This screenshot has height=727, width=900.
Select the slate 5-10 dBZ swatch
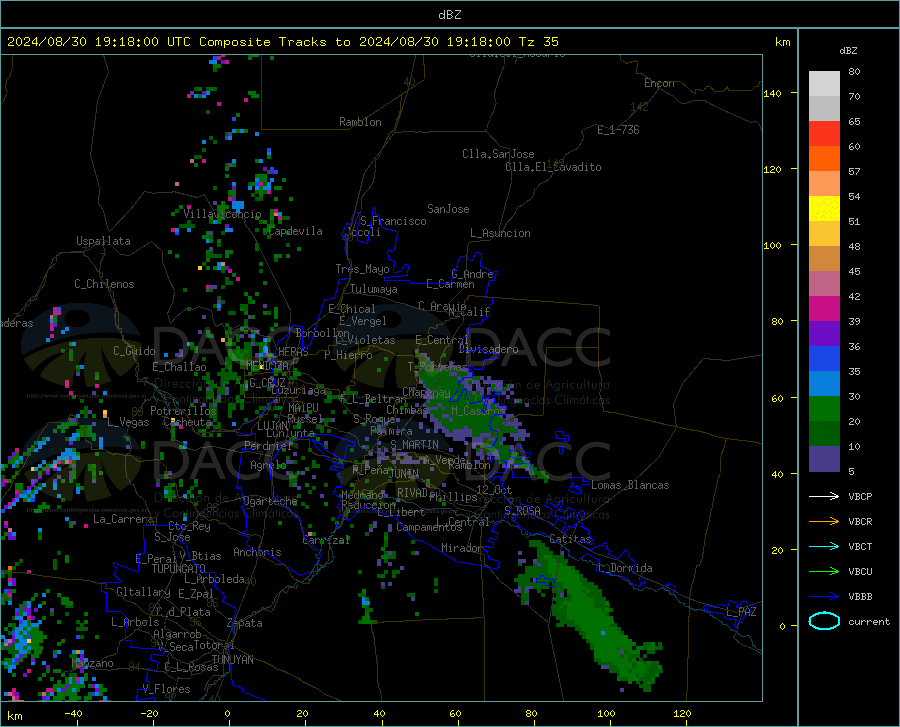coord(824,459)
